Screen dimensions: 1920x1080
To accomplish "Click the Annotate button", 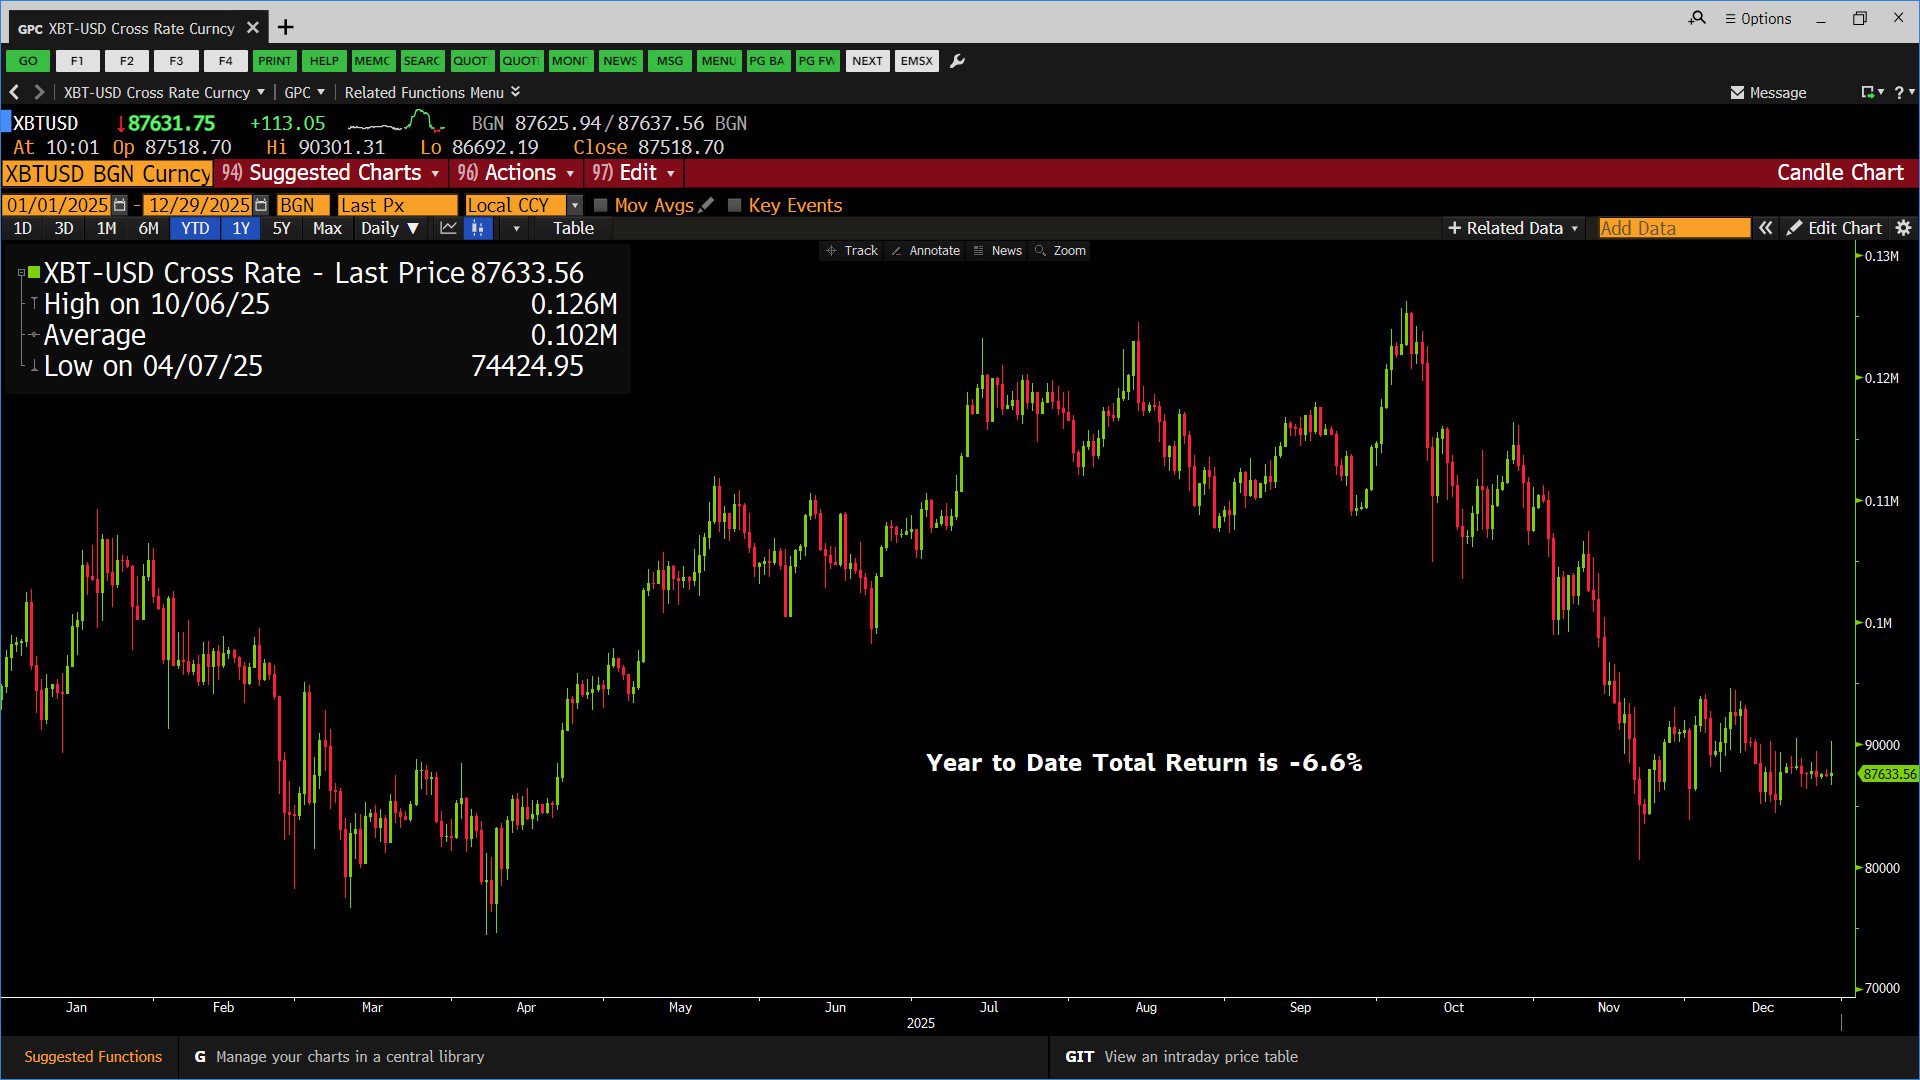I will tap(925, 251).
